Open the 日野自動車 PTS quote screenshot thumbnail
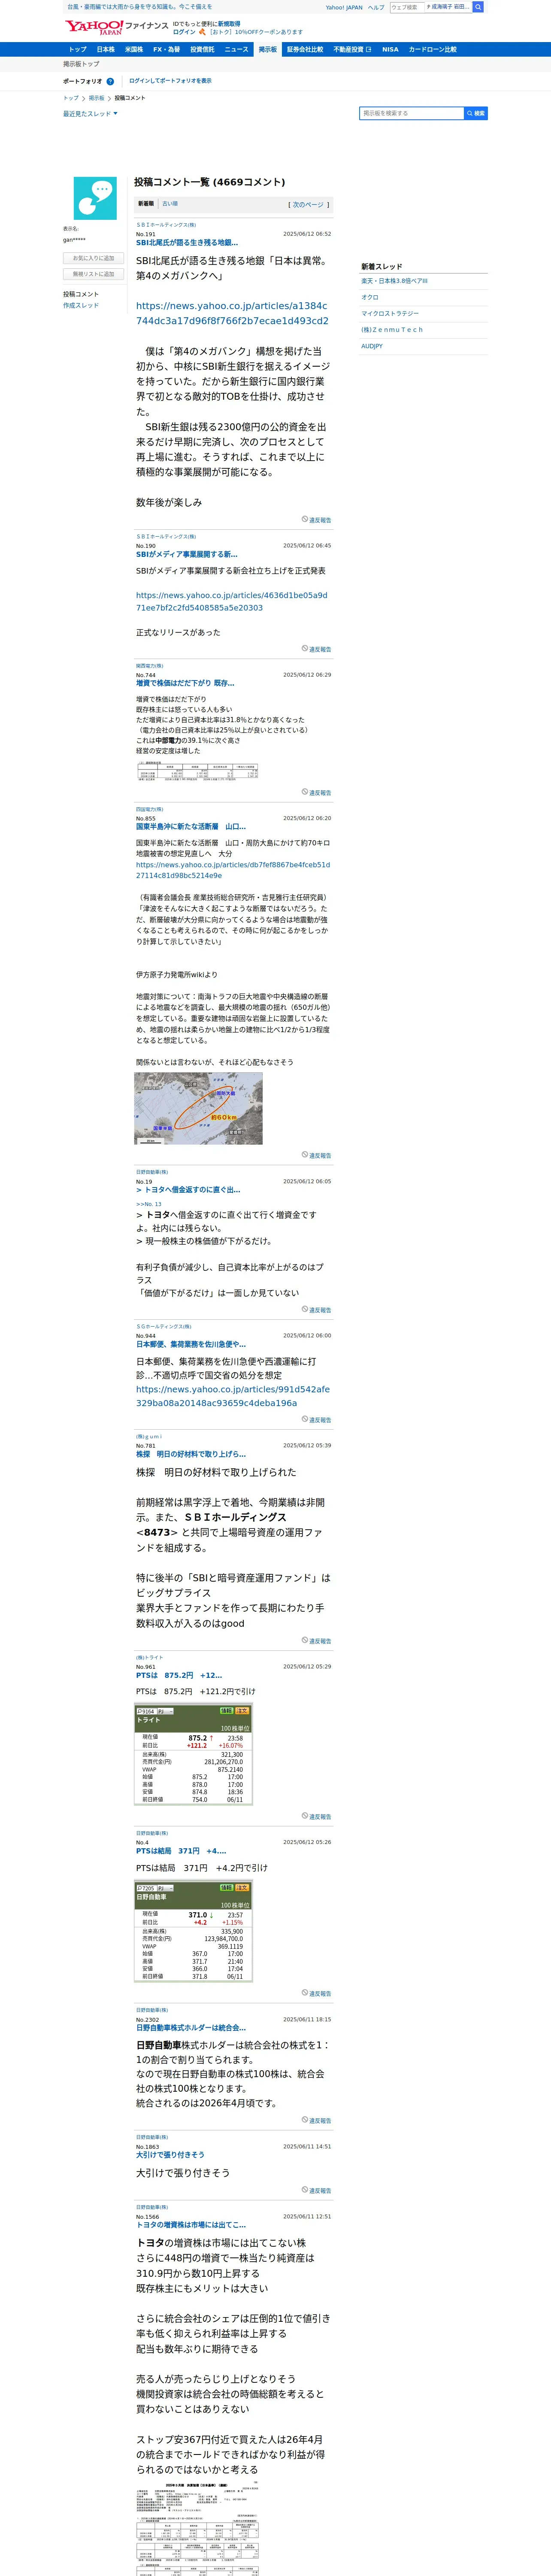The width and height of the screenshot is (551, 2576). click(x=193, y=1931)
